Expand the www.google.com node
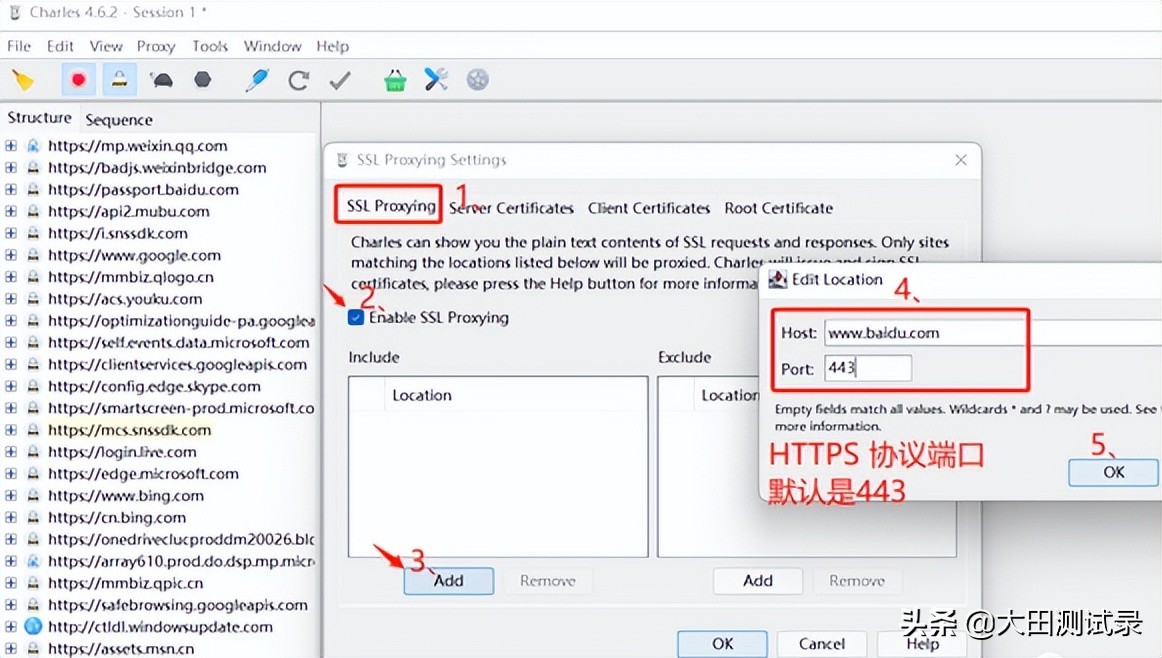This screenshot has height=658, width=1162. tap(11, 255)
